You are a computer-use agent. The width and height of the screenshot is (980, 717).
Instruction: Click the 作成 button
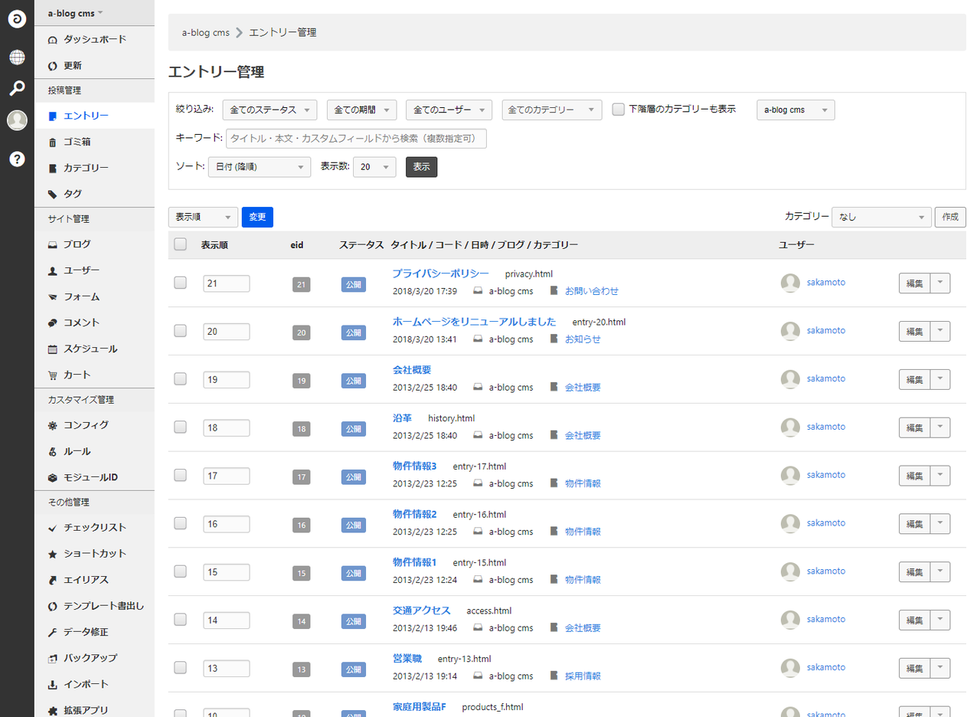click(x=949, y=217)
